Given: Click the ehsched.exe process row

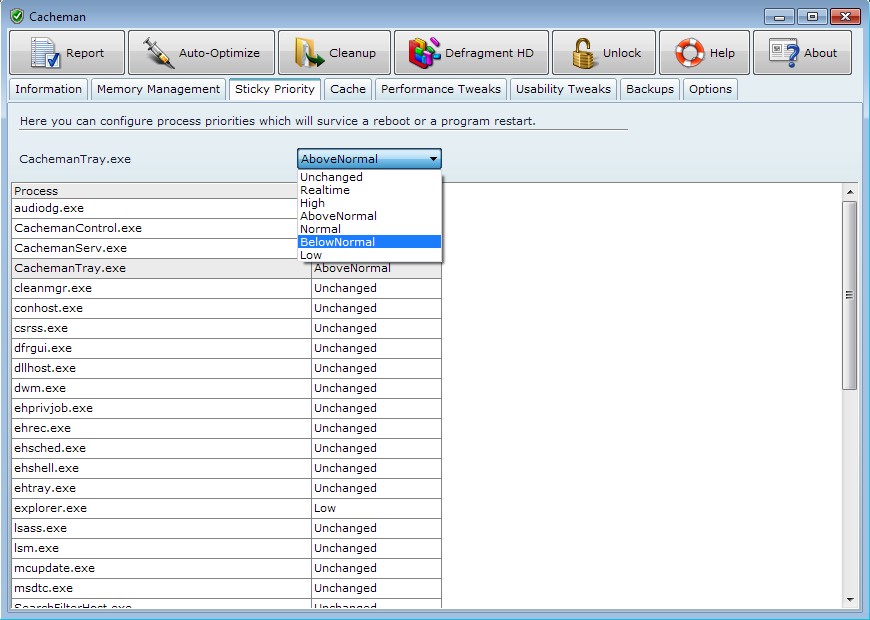Looking at the screenshot, I should point(161,448).
